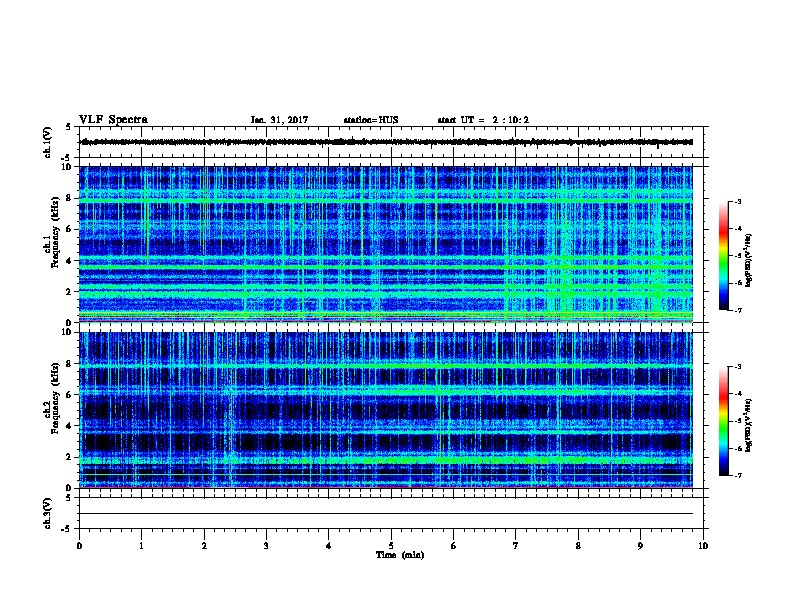Click the "VLF Spectra" plot title

pos(113,120)
